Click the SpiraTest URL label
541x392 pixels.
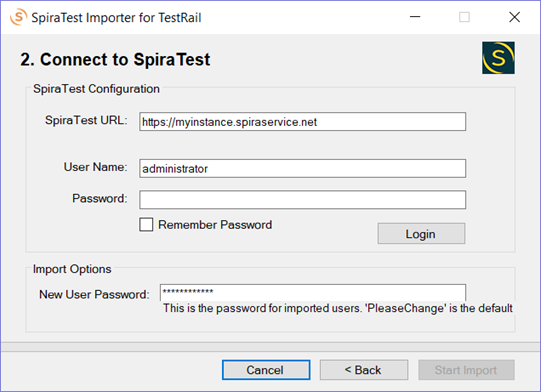click(x=86, y=120)
